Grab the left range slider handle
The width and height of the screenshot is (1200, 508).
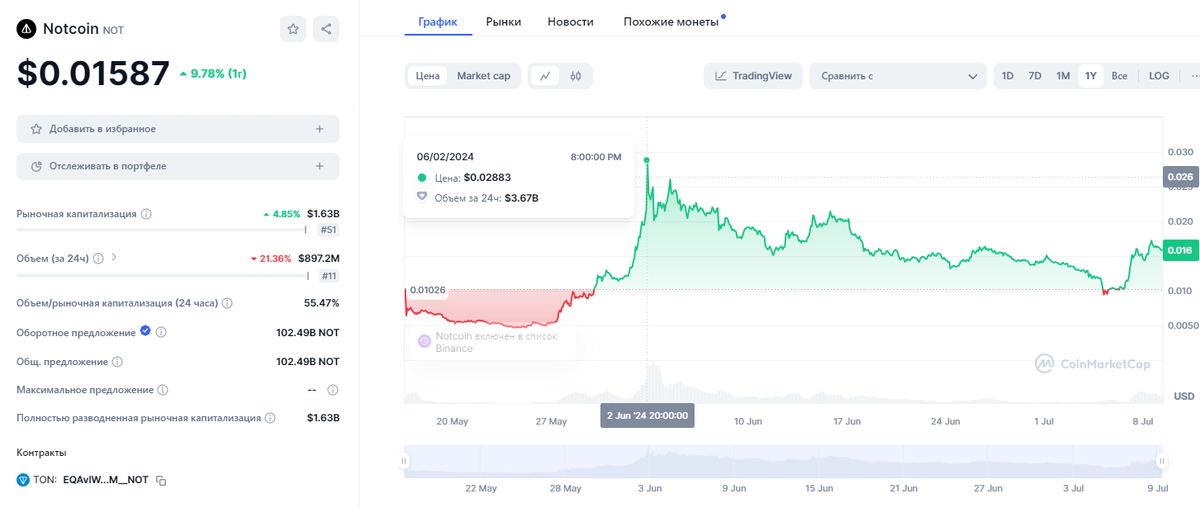click(405, 461)
